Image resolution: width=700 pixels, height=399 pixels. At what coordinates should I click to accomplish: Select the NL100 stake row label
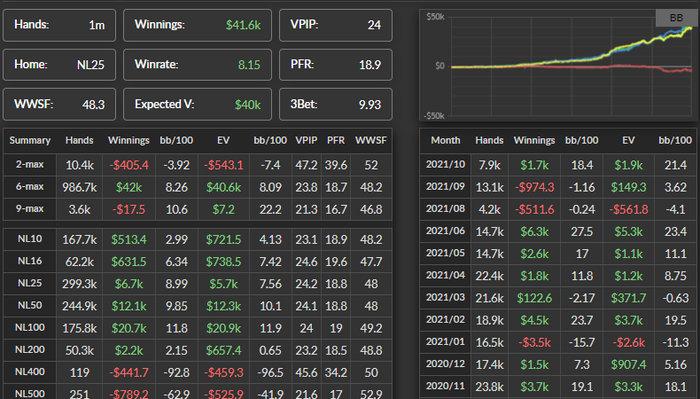tap(30, 328)
